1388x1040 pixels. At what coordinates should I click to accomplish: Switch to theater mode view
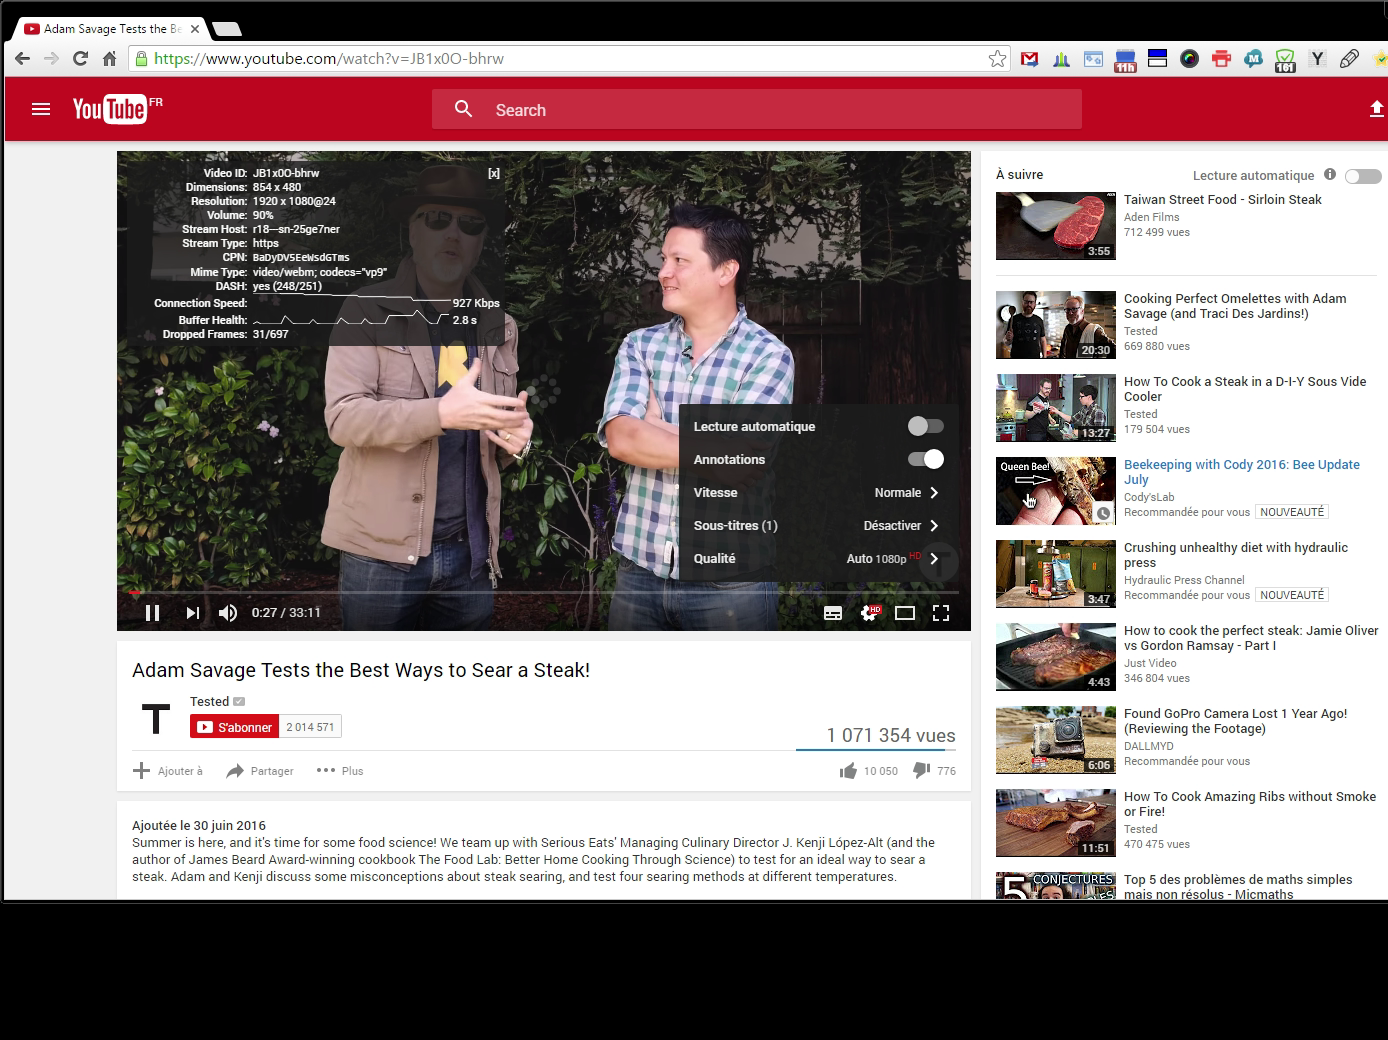(904, 613)
